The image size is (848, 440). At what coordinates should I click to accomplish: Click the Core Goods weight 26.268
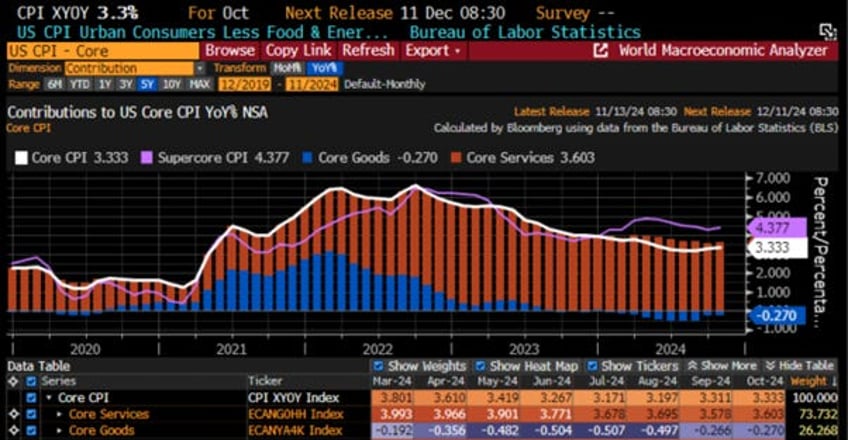(x=815, y=430)
